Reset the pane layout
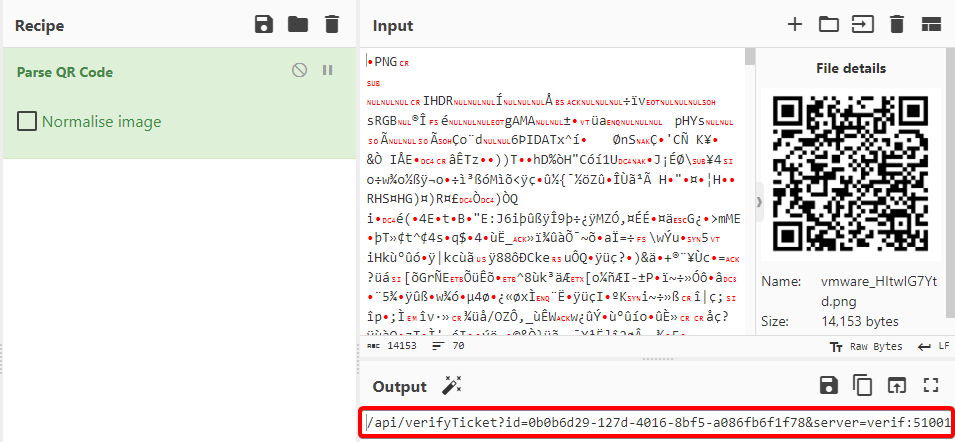Image resolution: width=955 pixels, height=442 pixels. 931,24
